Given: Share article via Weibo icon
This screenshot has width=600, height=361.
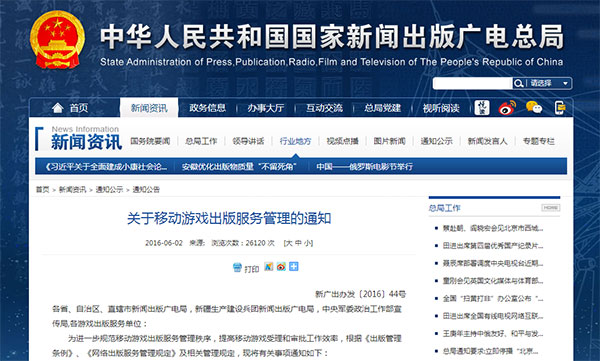Looking at the screenshot, I should 281,266.
